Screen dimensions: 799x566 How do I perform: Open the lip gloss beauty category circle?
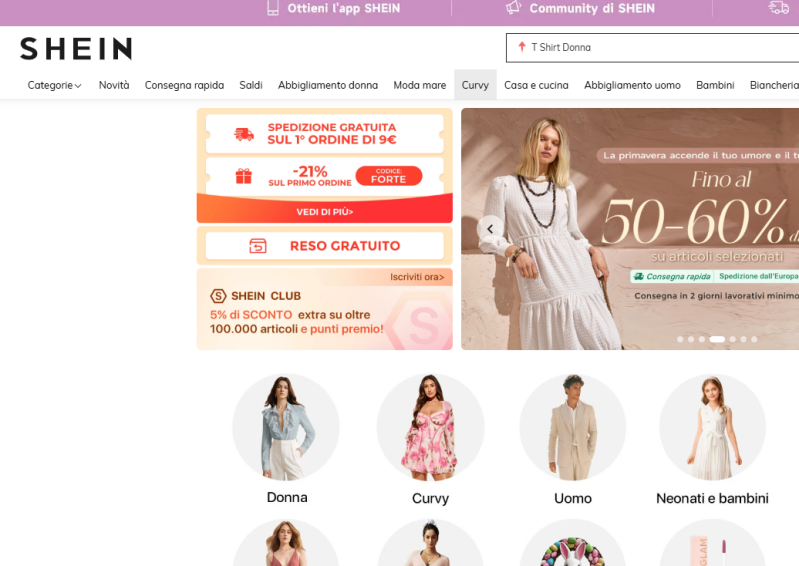click(712, 543)
